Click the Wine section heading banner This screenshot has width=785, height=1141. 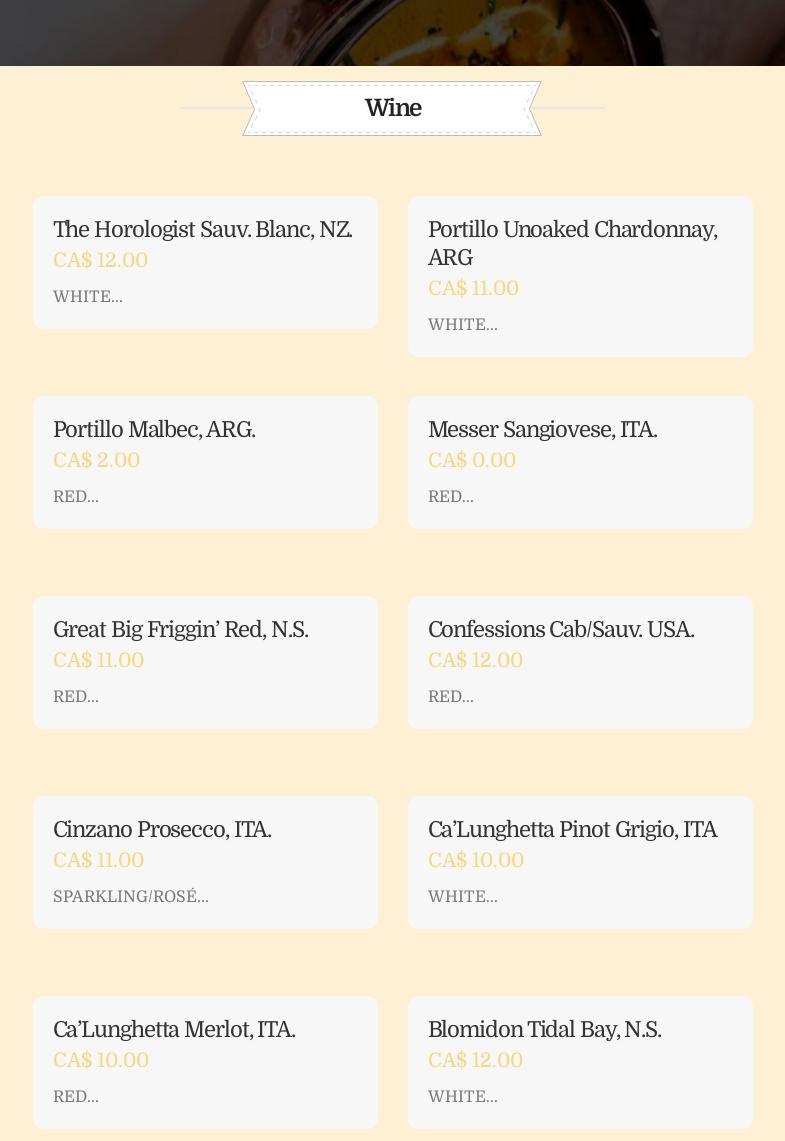click(392, 108)
